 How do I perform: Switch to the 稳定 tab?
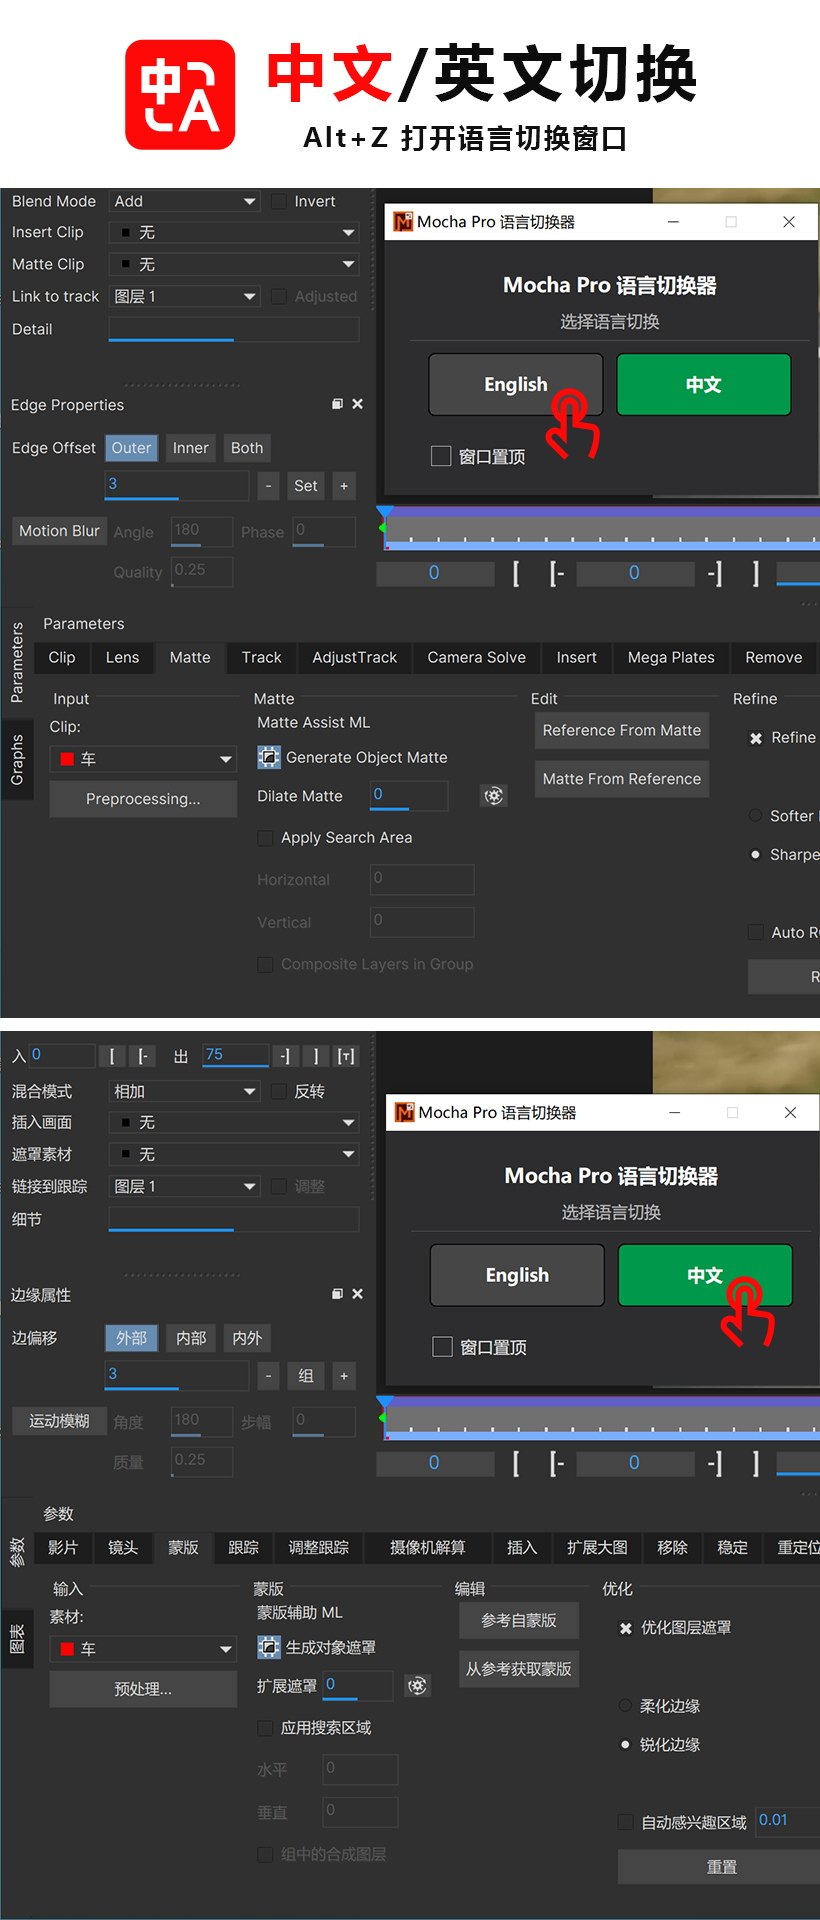click(x=732, y=1547)
